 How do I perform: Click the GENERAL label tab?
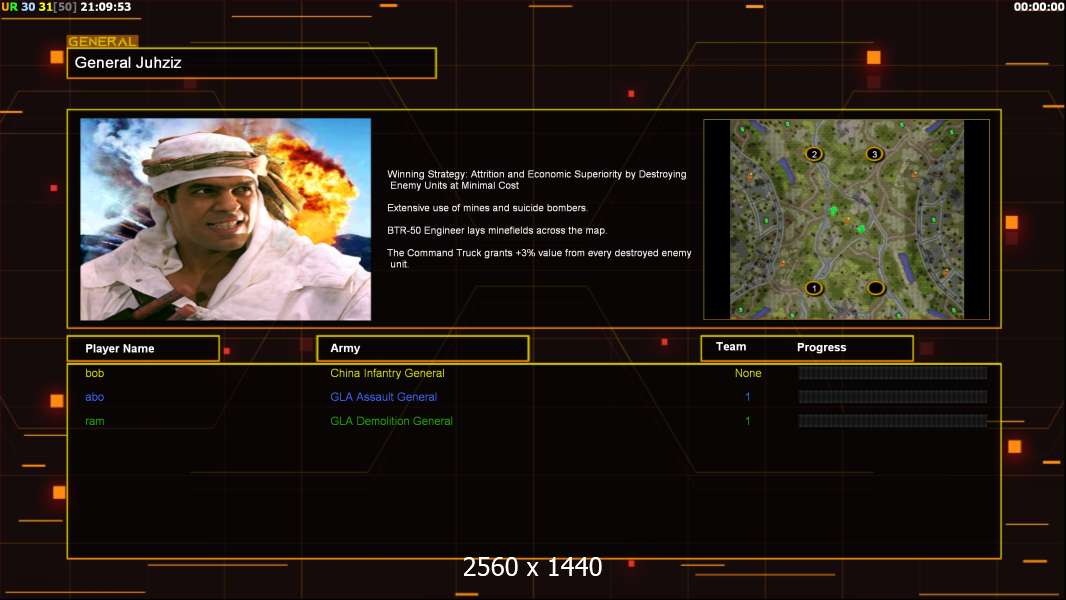click(x=102, y=42)
